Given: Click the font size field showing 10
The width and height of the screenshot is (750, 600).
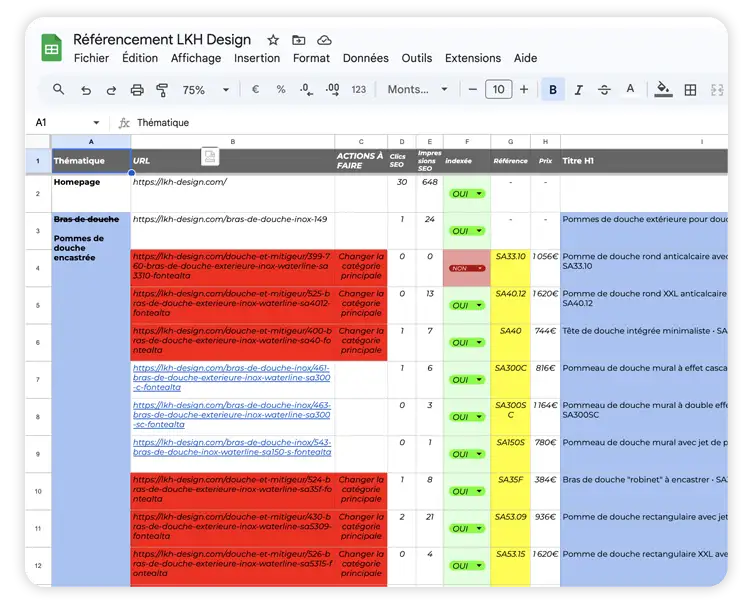Looking at the screenshot, I should [498, 89].
